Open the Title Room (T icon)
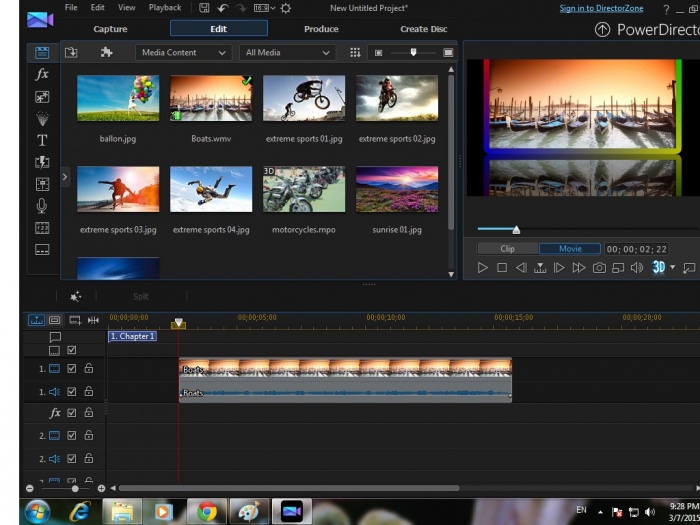The width and height of the screenshot is (700, 525). coord(42,140)
